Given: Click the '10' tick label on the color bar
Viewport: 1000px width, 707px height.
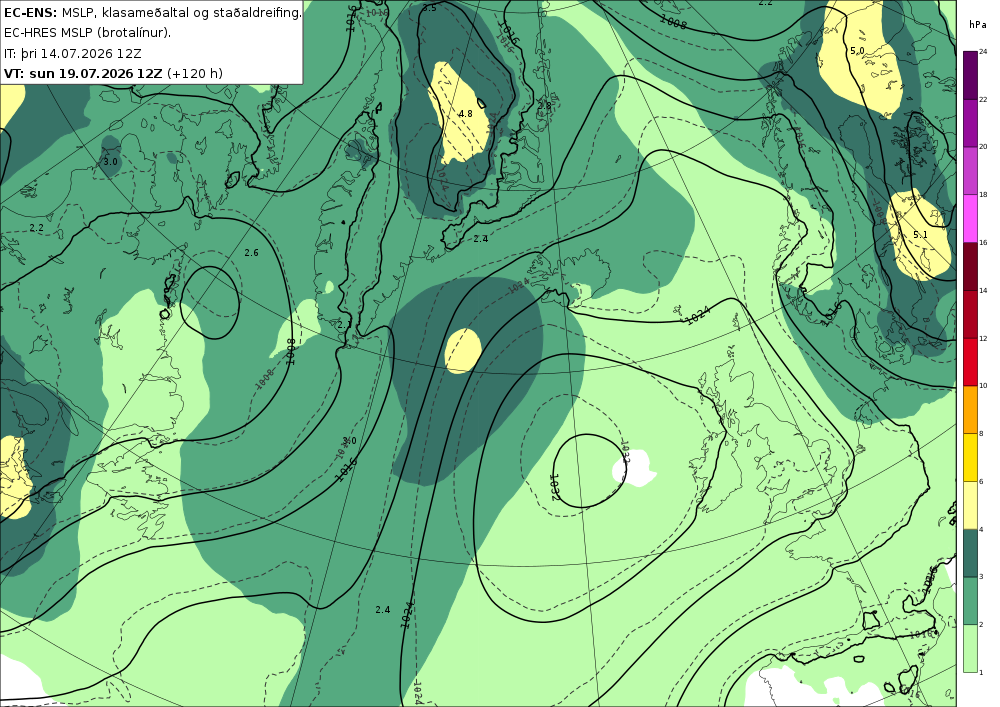Looking at the screenshot, I should [983, 386].
